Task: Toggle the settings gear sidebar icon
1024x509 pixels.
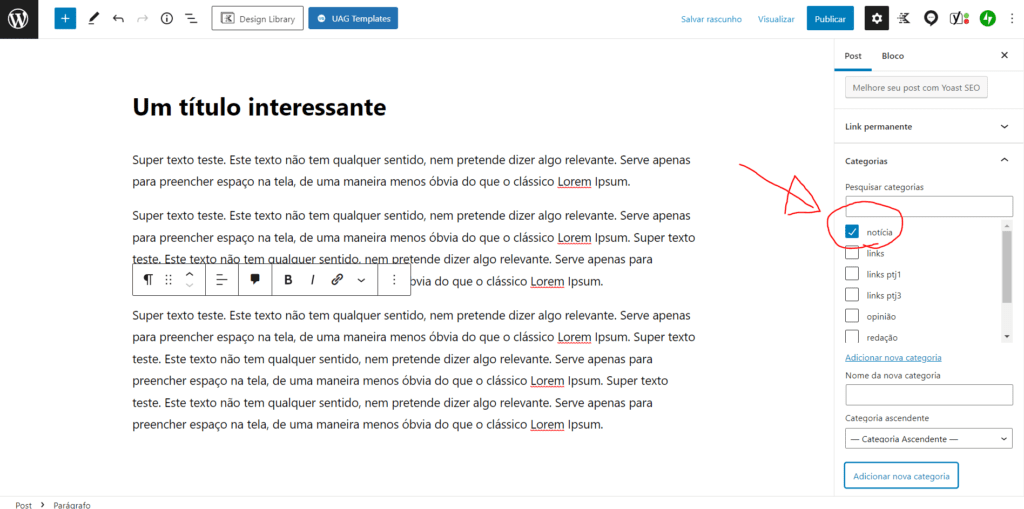Action: tap(876, 19)
